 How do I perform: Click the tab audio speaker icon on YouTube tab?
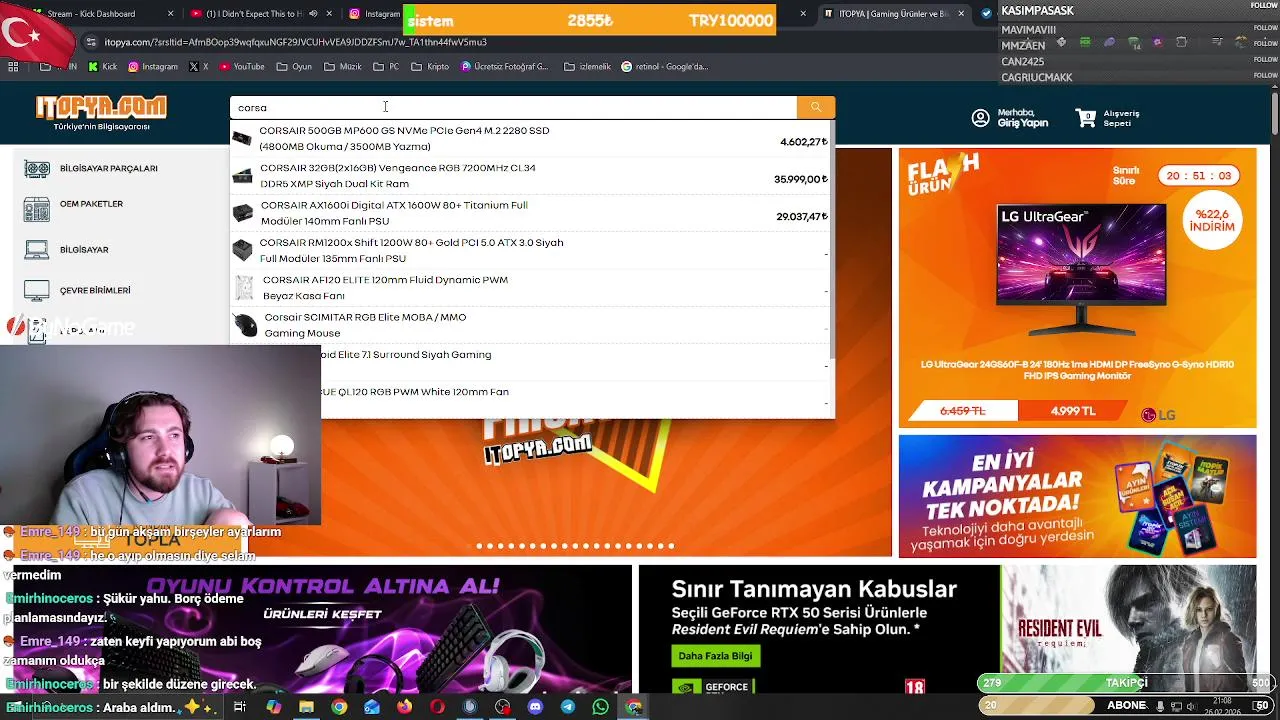point(313,14)
